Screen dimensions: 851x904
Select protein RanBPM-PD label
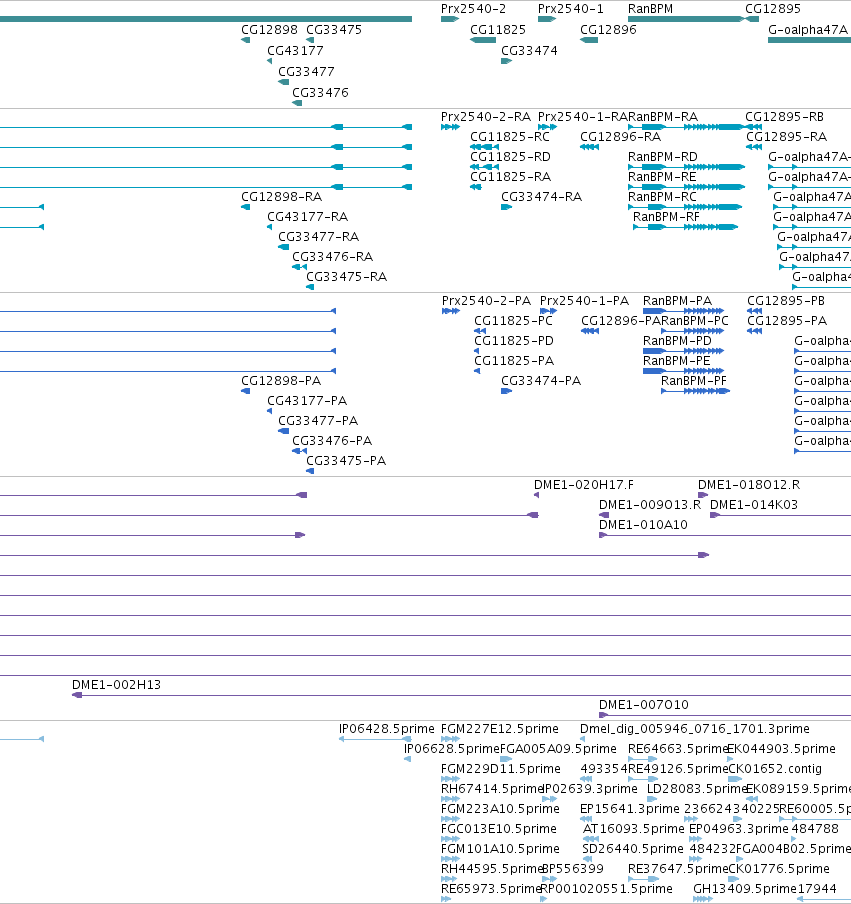(677, 341)
